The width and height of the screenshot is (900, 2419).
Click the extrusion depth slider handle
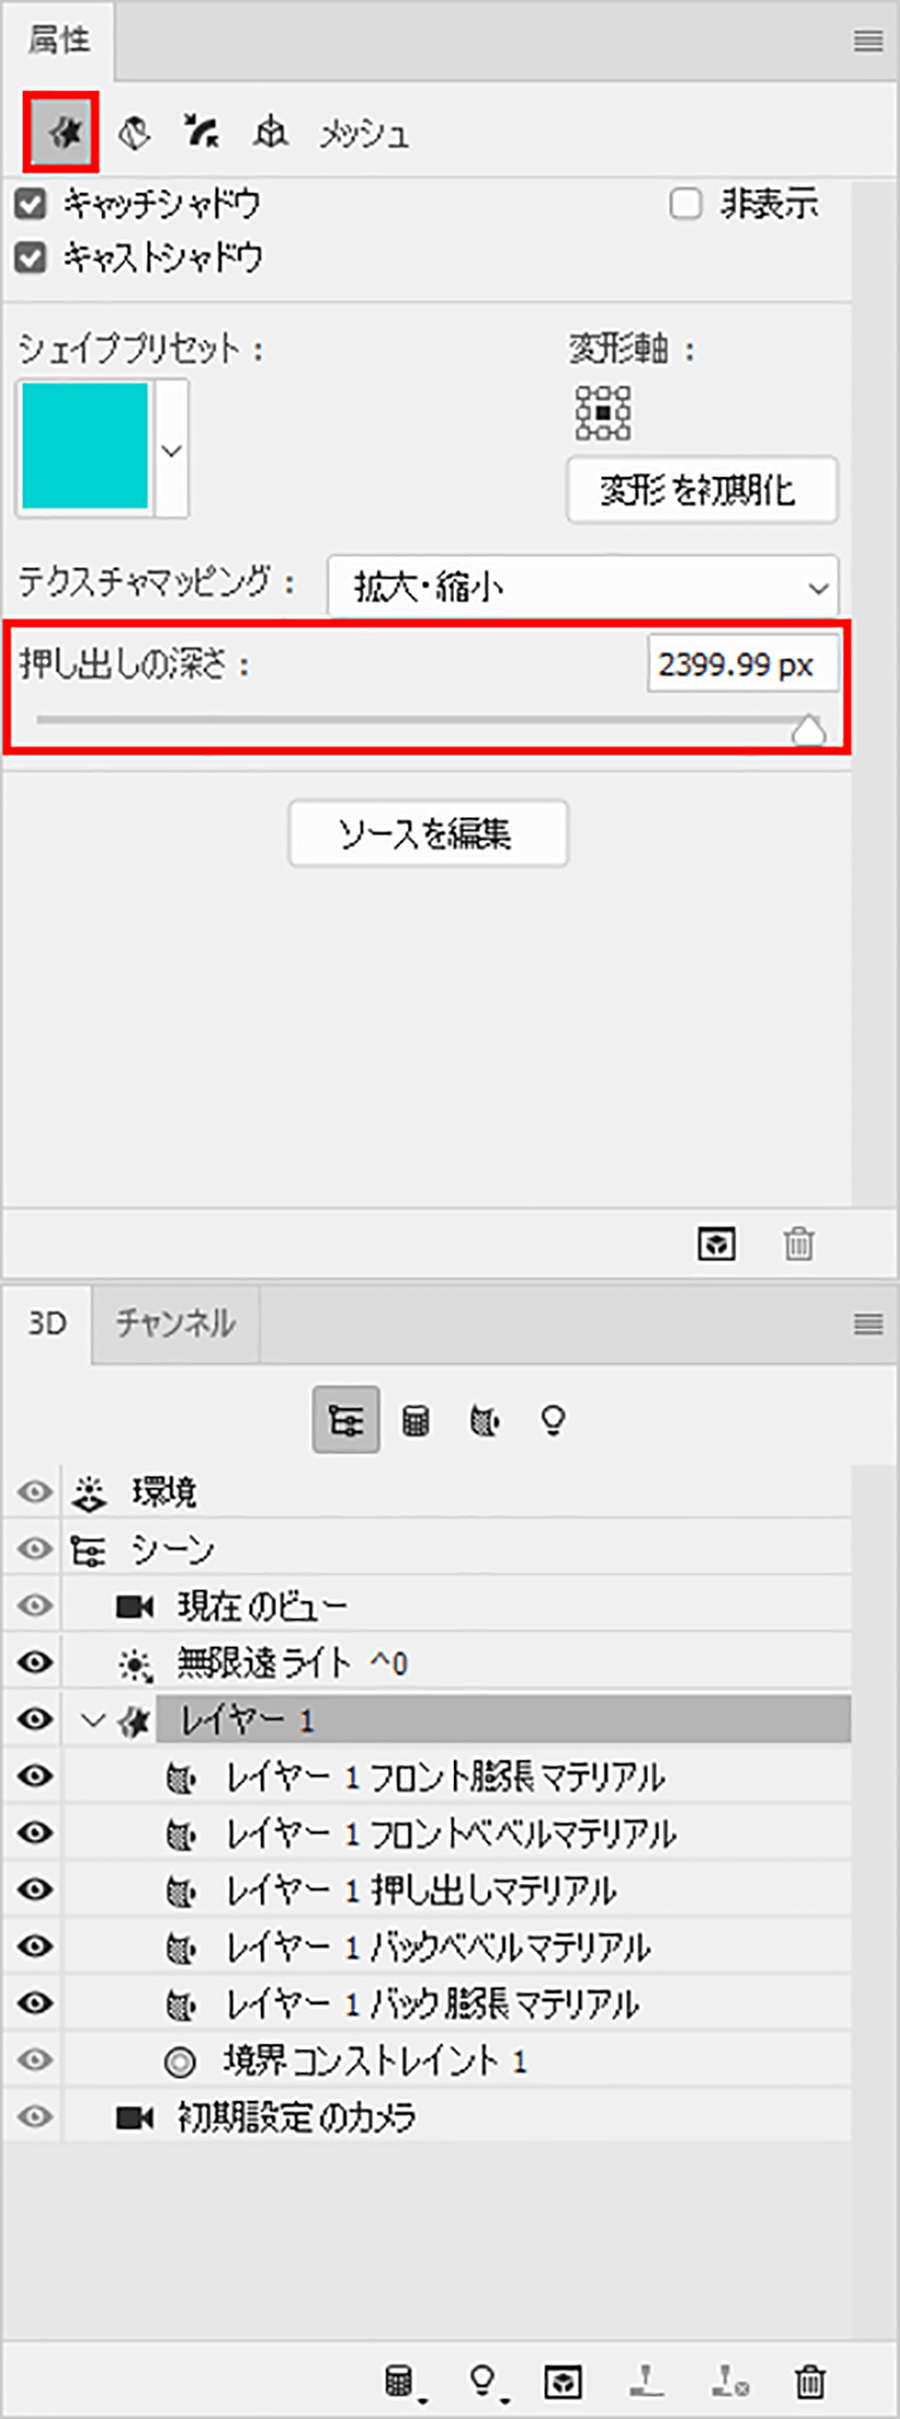point(808,731)
